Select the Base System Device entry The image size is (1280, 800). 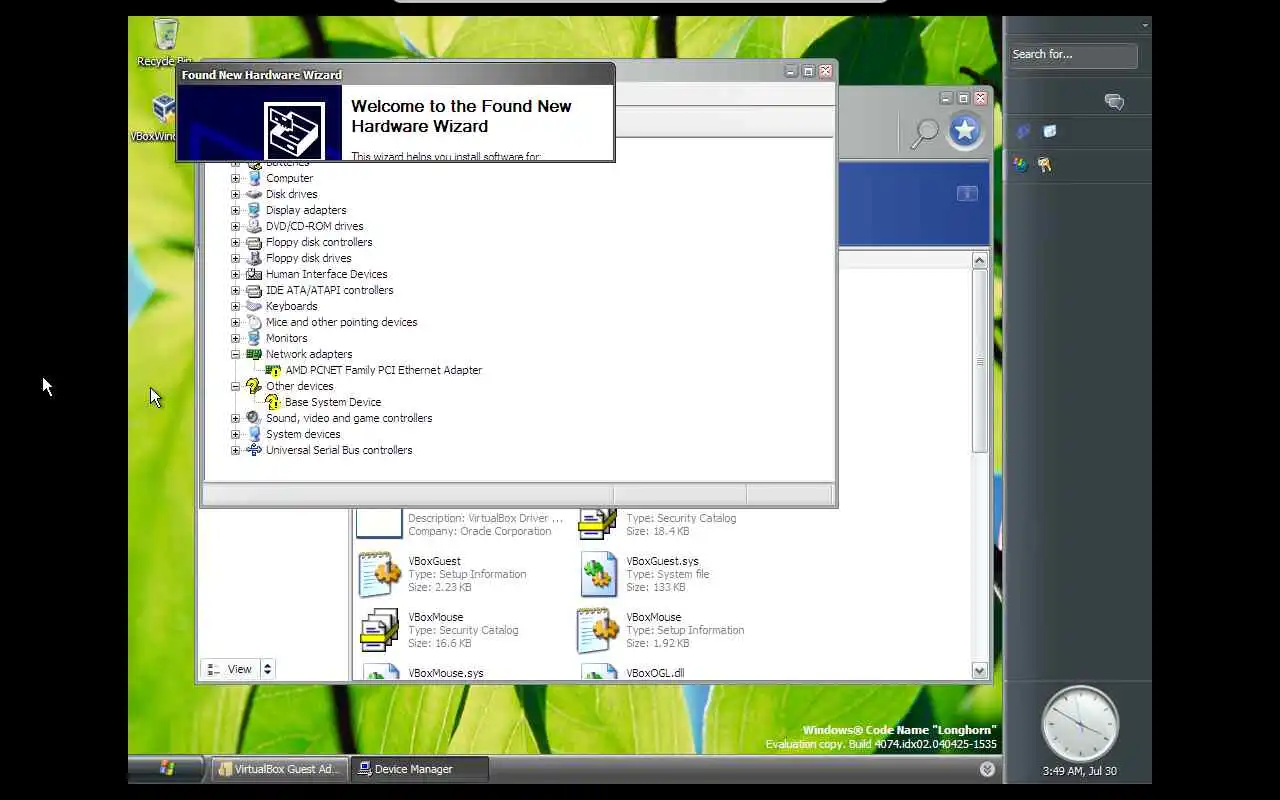(333, 402)
